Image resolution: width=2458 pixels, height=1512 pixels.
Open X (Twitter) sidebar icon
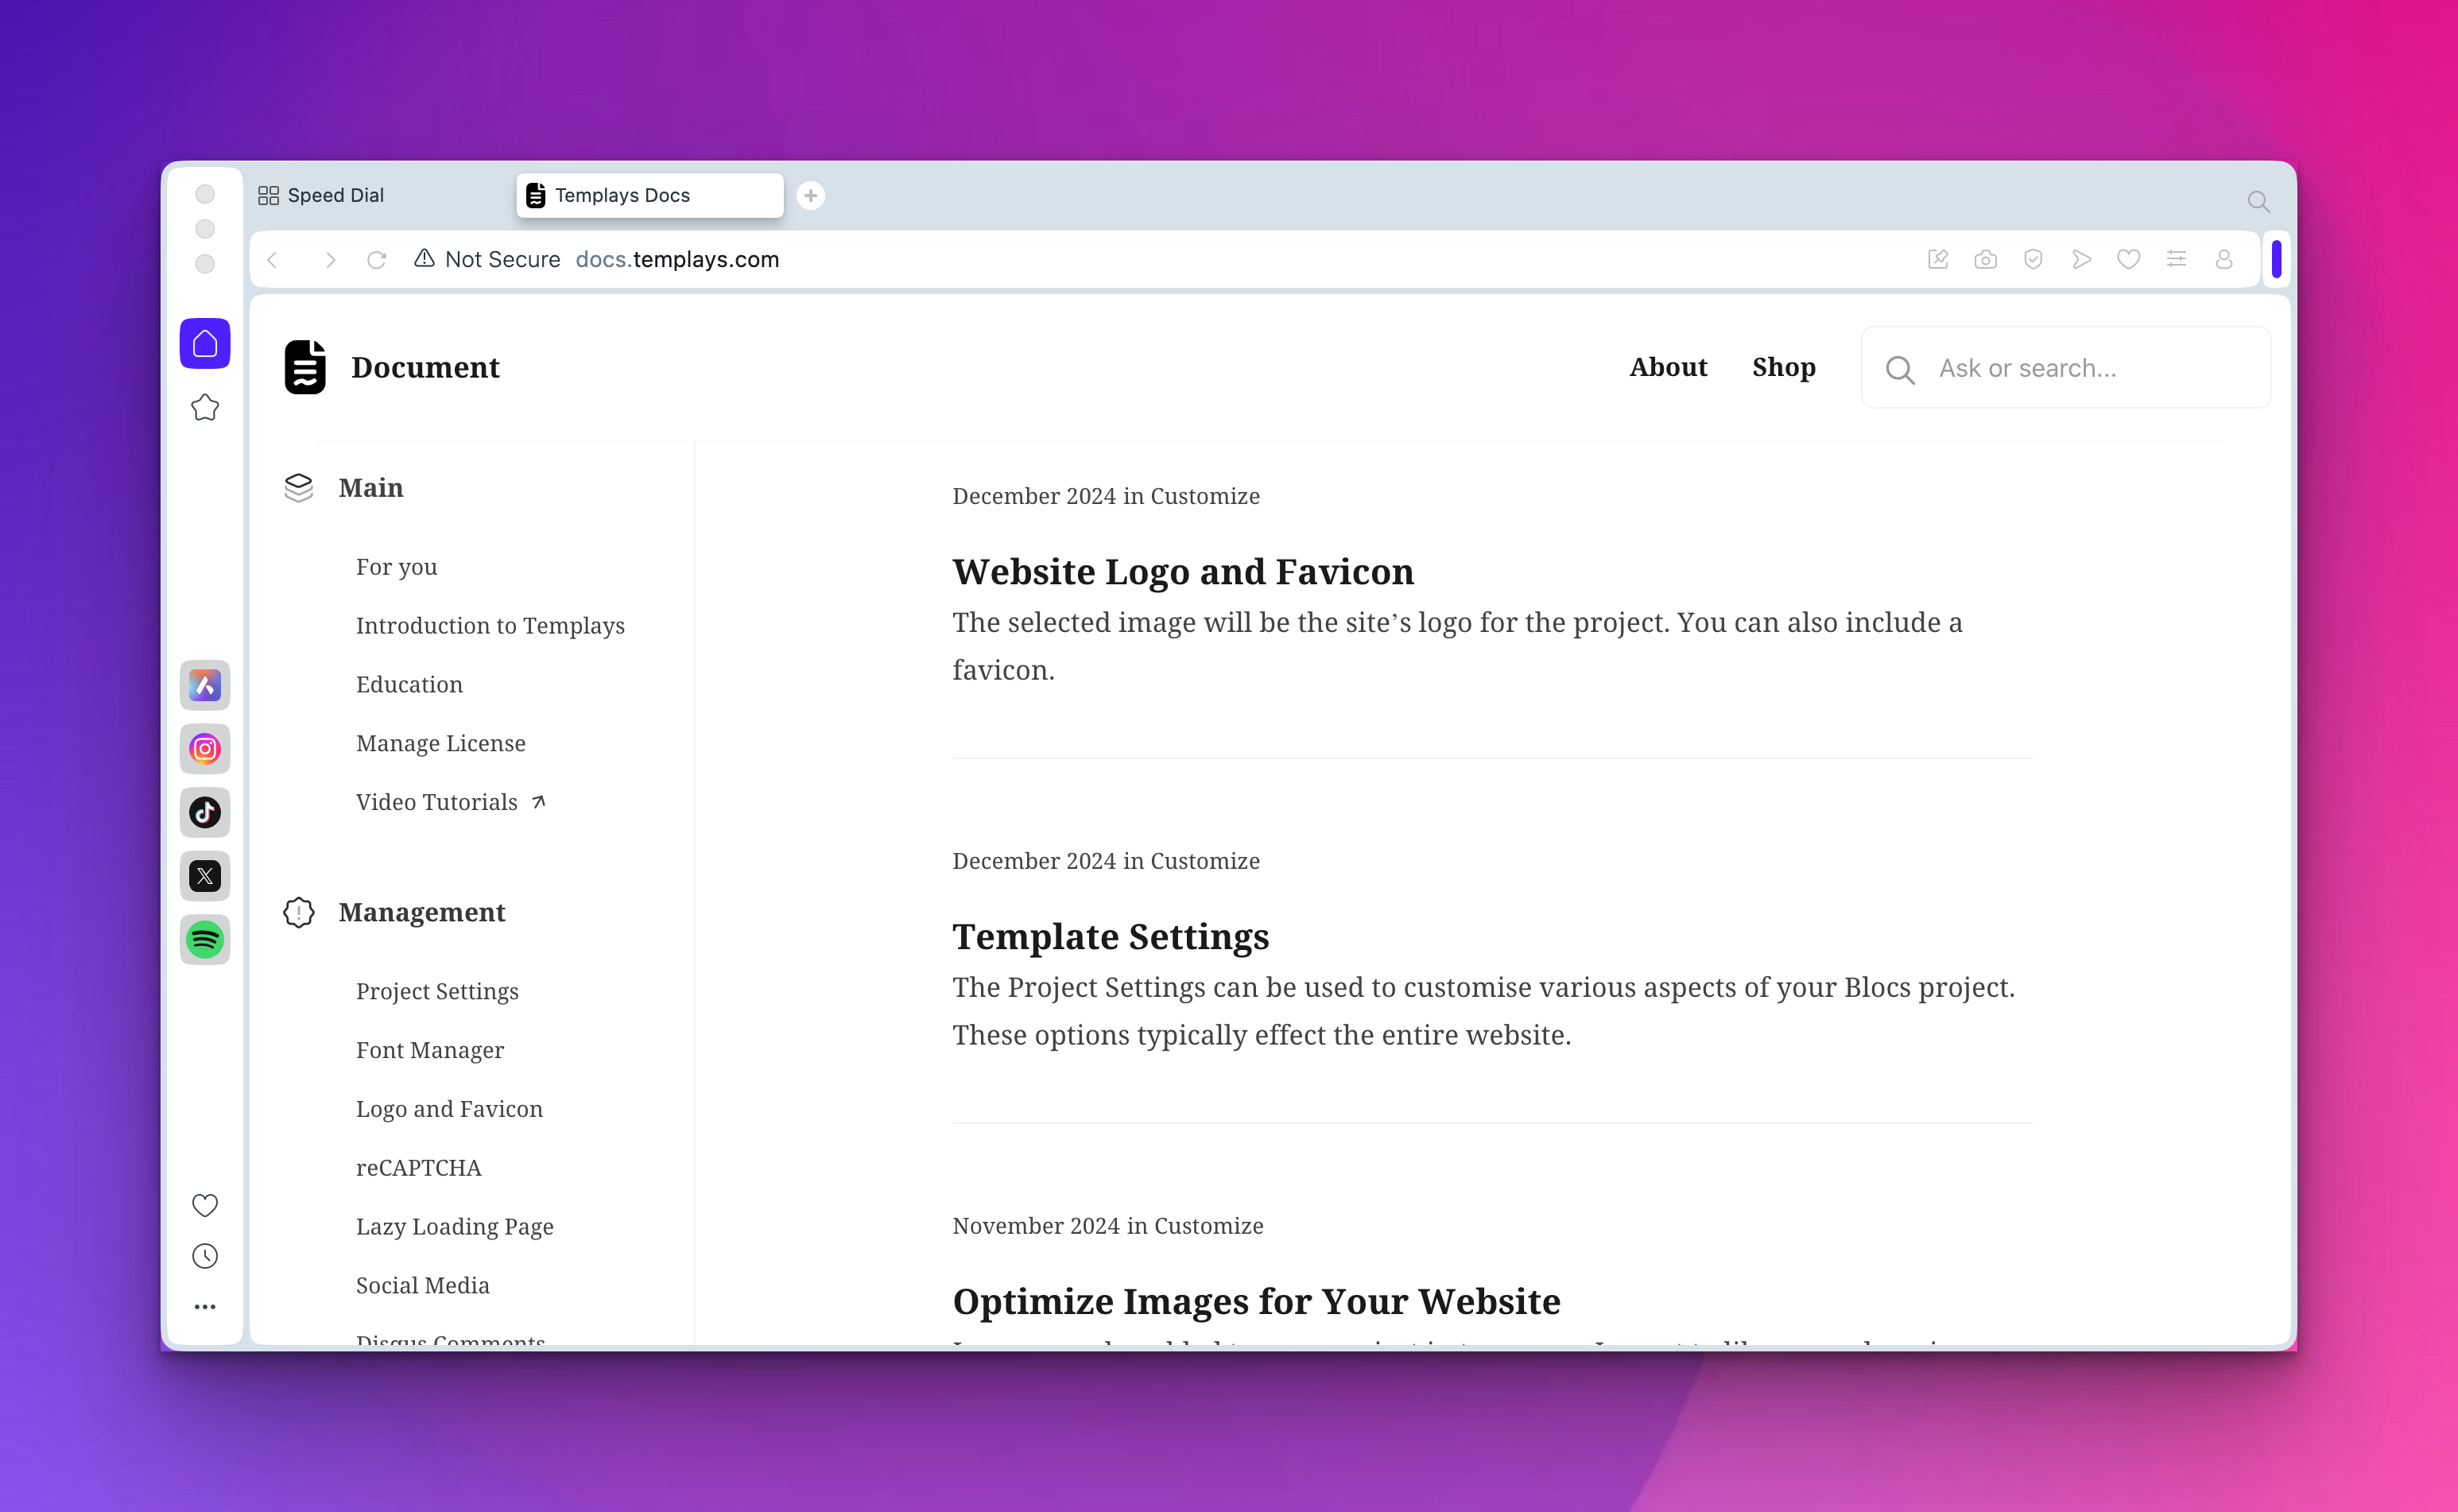point(205,876)
